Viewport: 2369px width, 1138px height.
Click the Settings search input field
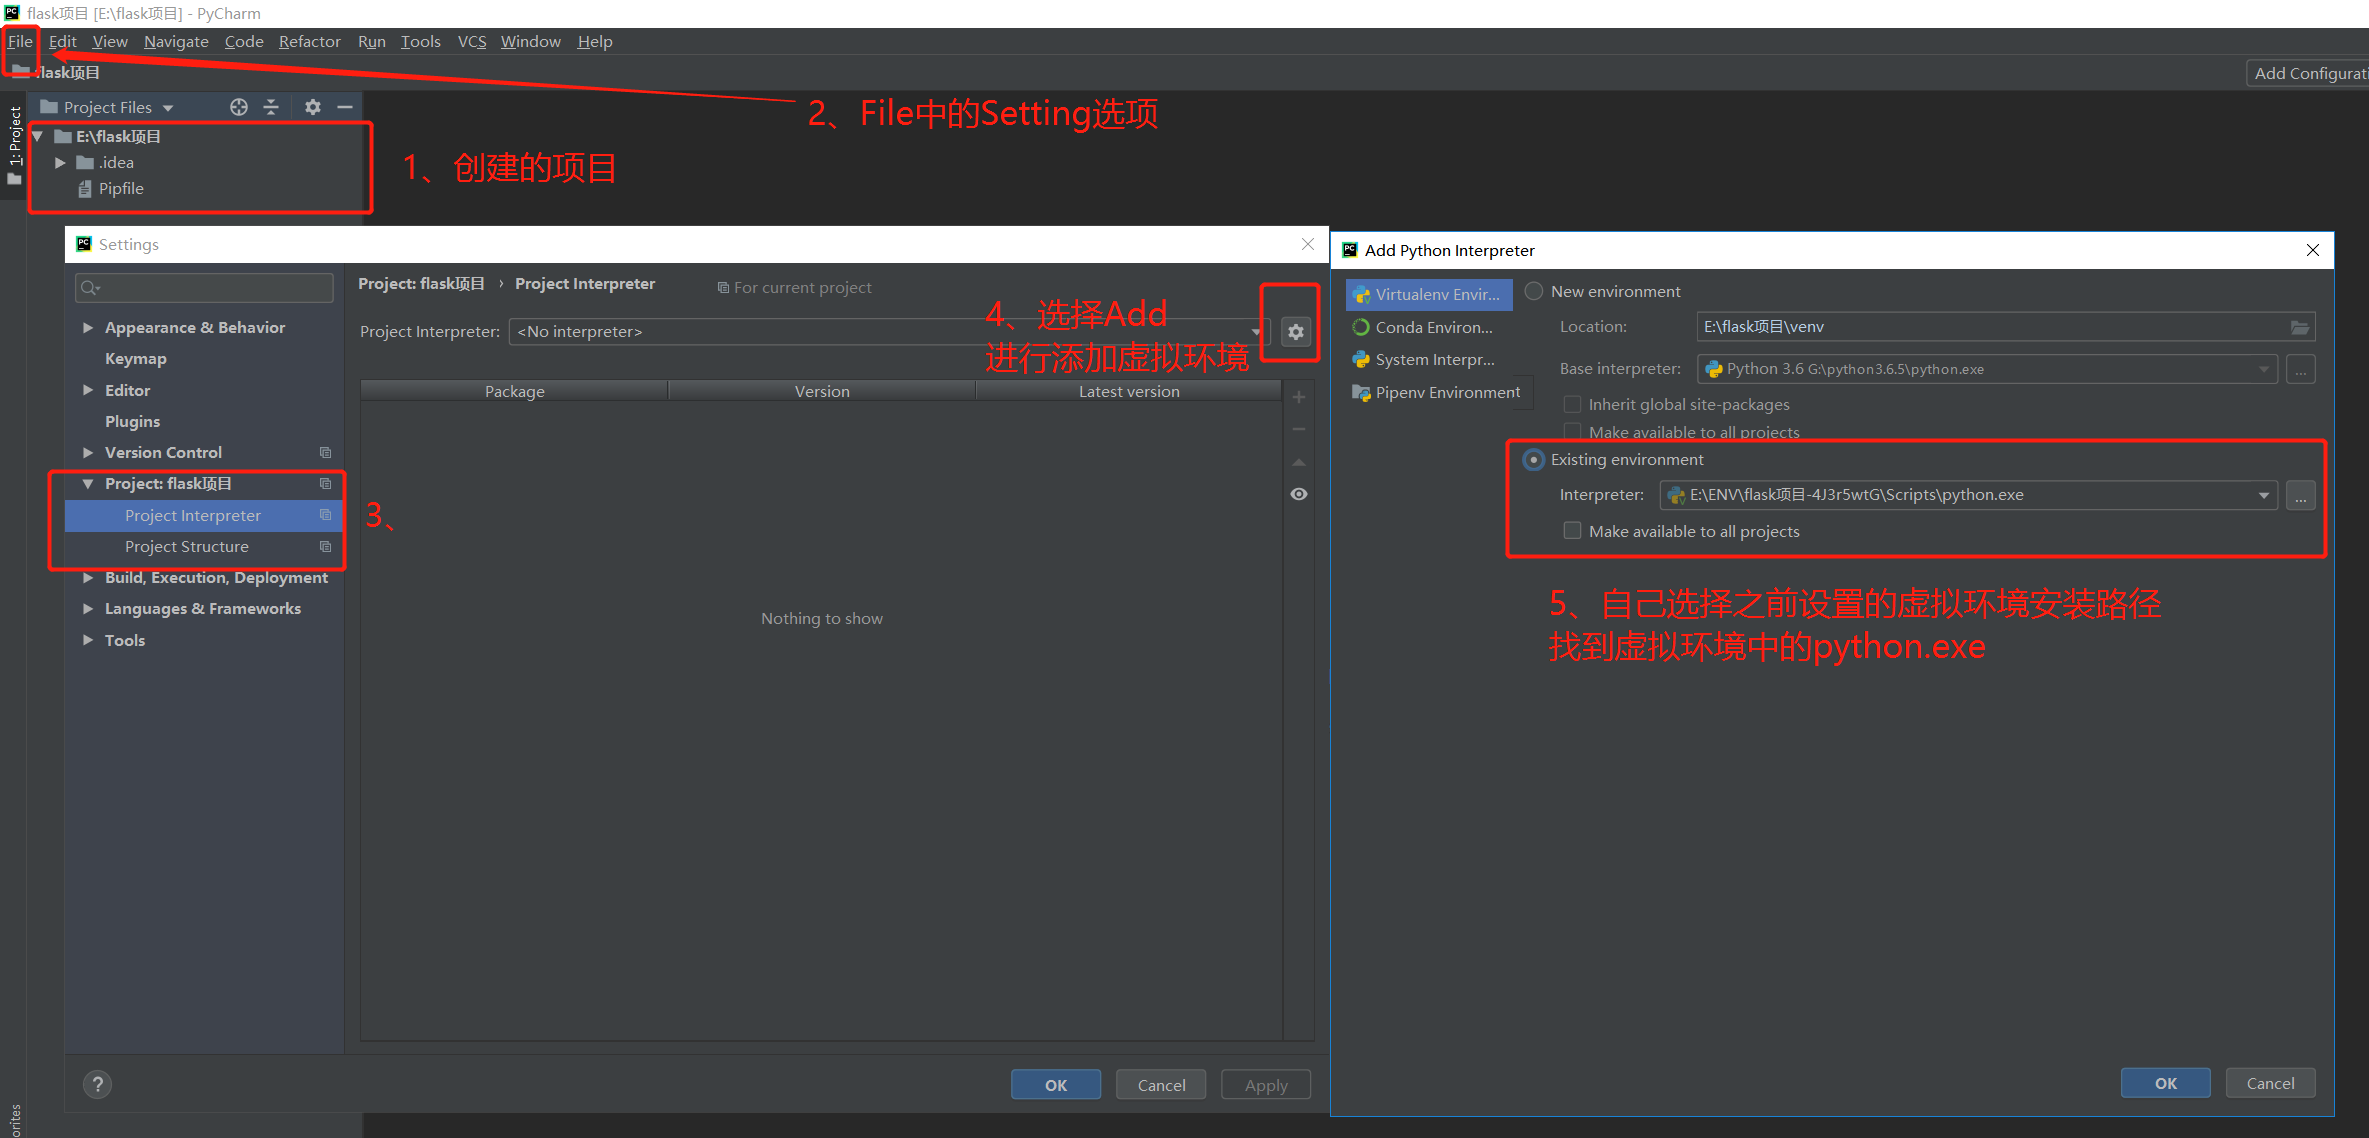pyautogui.click(x=205, y=288)
